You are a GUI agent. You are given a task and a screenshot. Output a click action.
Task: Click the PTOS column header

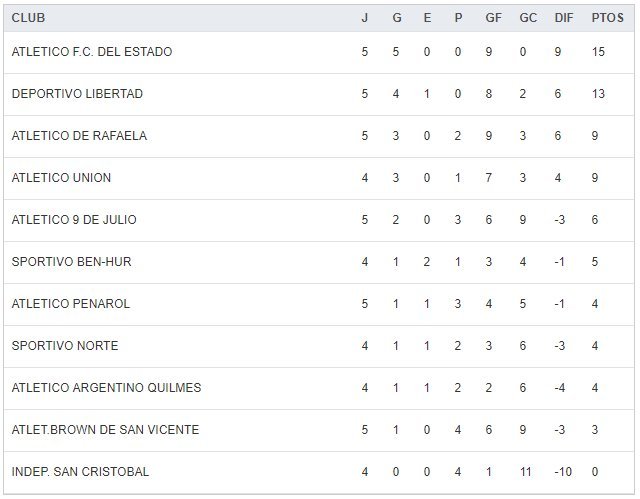click(x=606, y=18)
